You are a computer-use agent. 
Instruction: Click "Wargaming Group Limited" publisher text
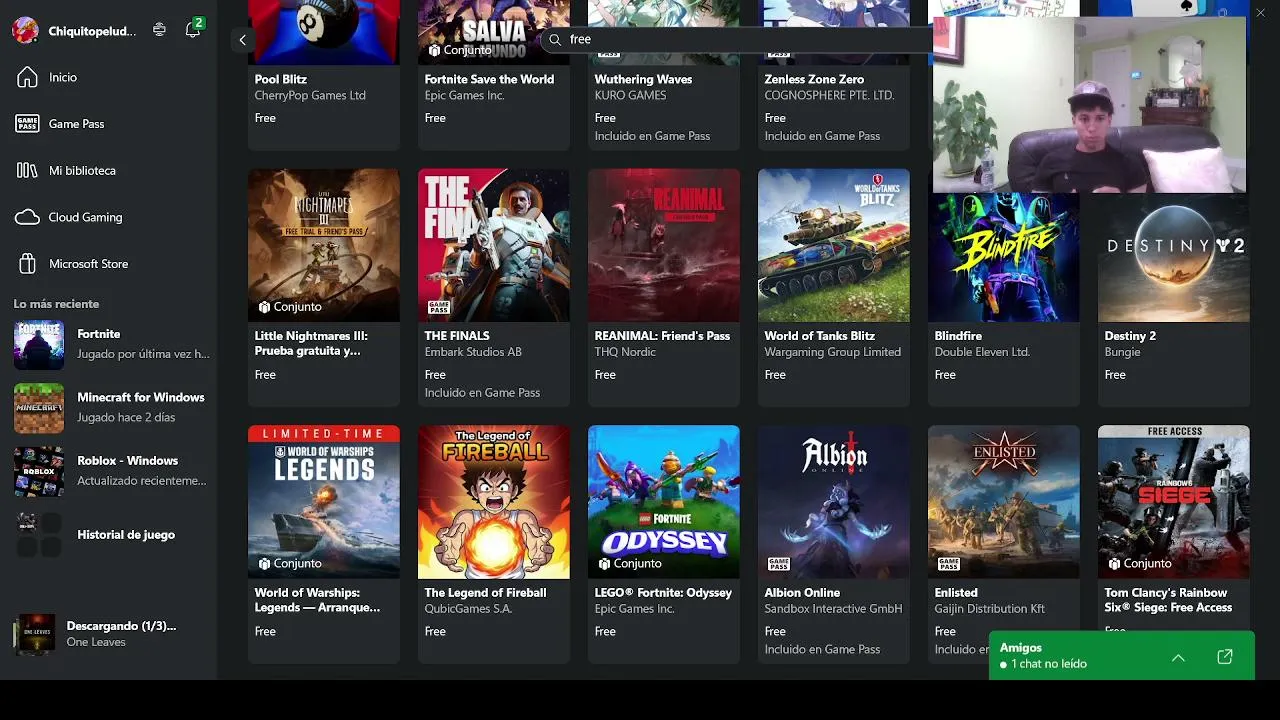[x=833, y=352]
